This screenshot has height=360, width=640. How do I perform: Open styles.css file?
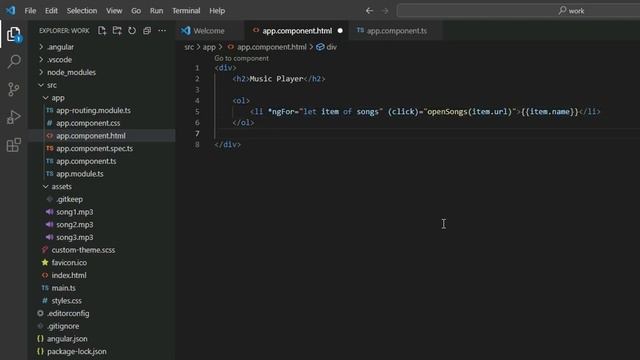click(x=66, y=301)
